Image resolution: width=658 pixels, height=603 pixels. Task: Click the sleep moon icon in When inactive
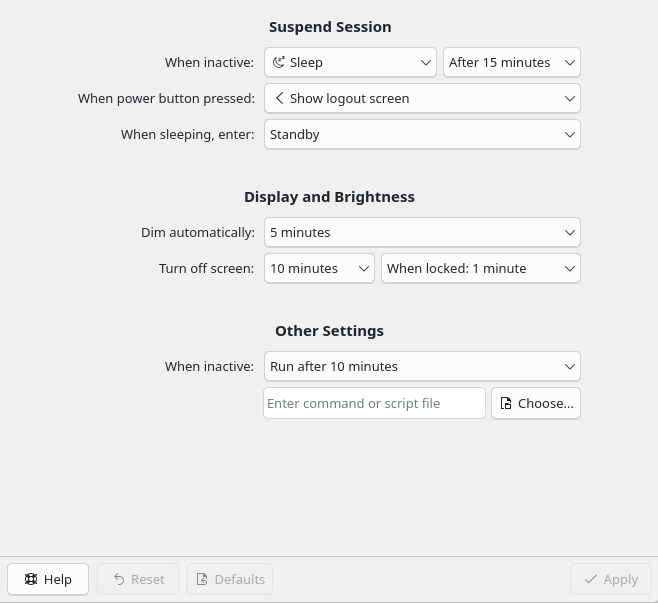click(279, 62)
